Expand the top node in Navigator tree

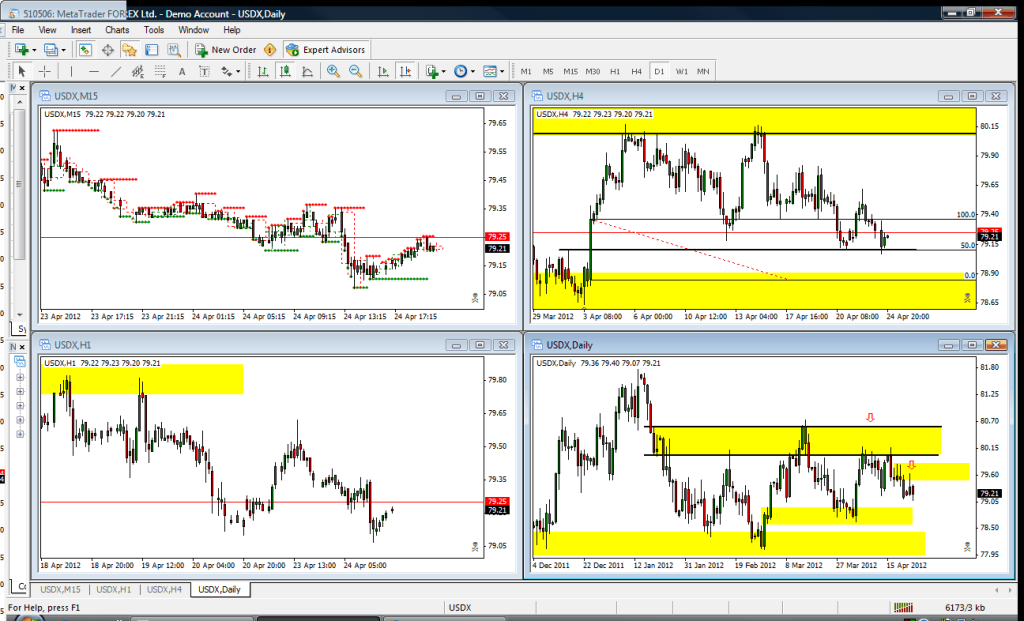20,377
